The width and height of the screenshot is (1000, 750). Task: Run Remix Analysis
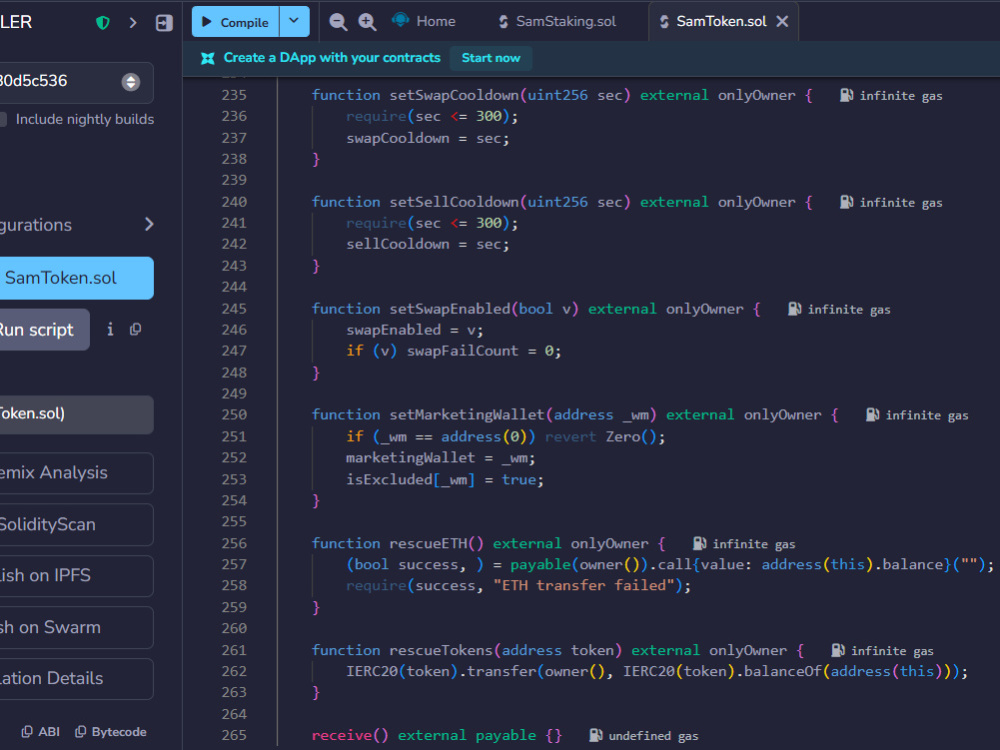coord(75,473)
